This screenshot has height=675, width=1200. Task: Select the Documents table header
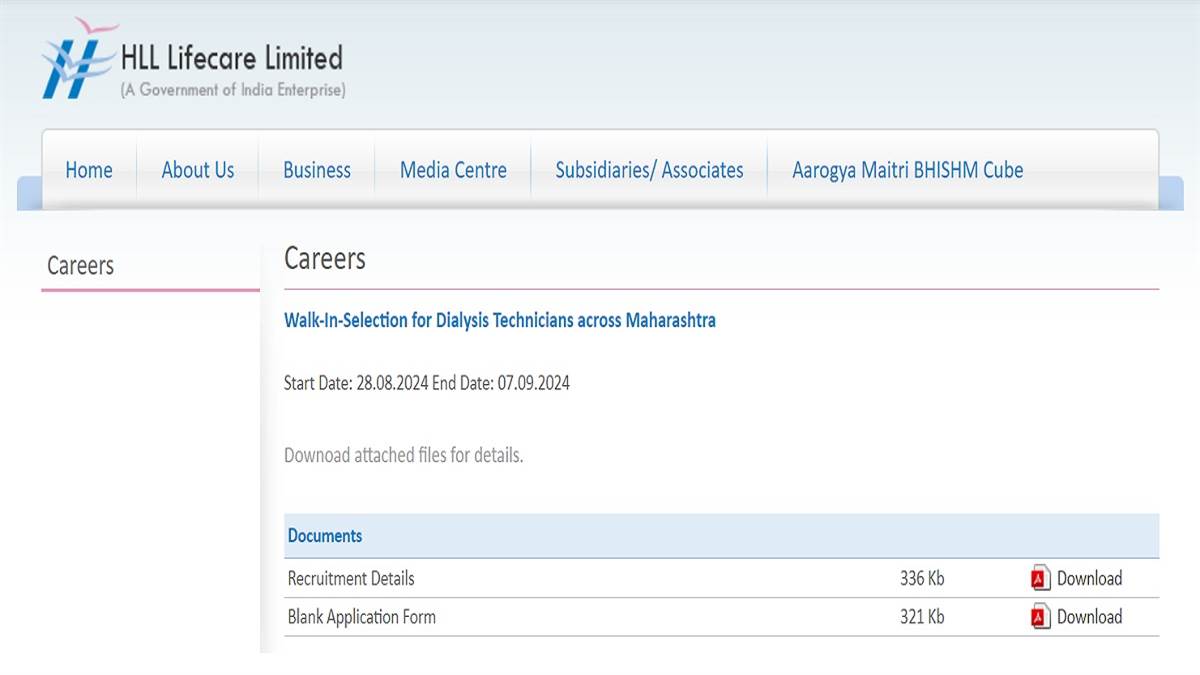click(325, 536)
